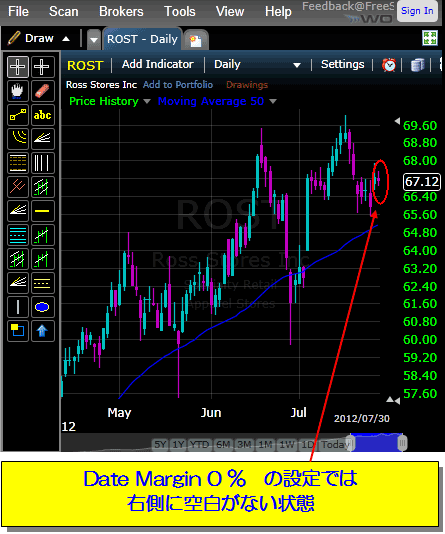Select the highlighted crosshair pointer tool
Image resolution: width=445 pixels, height=534 pixels.
click(18, 66)
